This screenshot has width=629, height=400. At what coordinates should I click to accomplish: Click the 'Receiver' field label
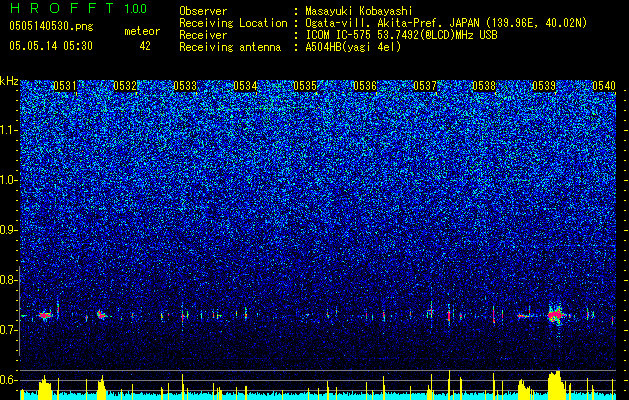203,35
